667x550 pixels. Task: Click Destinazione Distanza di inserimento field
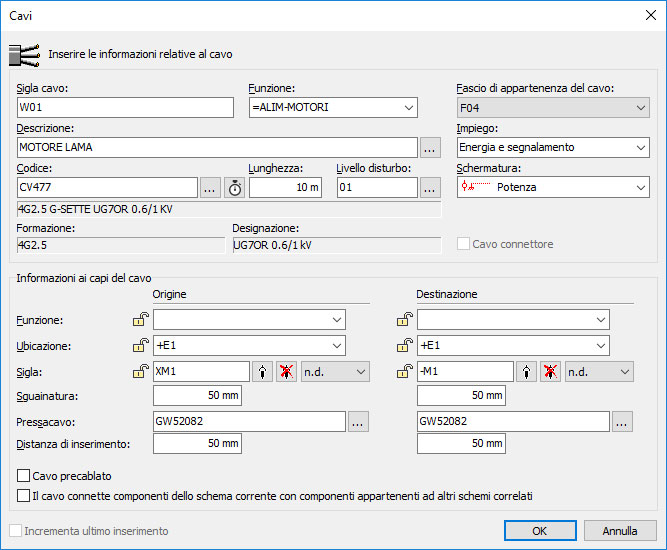click(462, 444)
